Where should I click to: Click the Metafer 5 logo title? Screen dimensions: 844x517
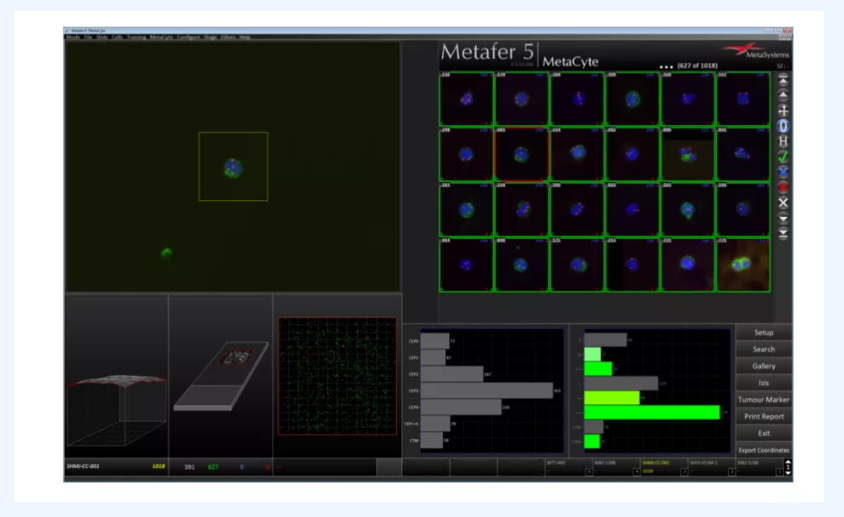487,52
